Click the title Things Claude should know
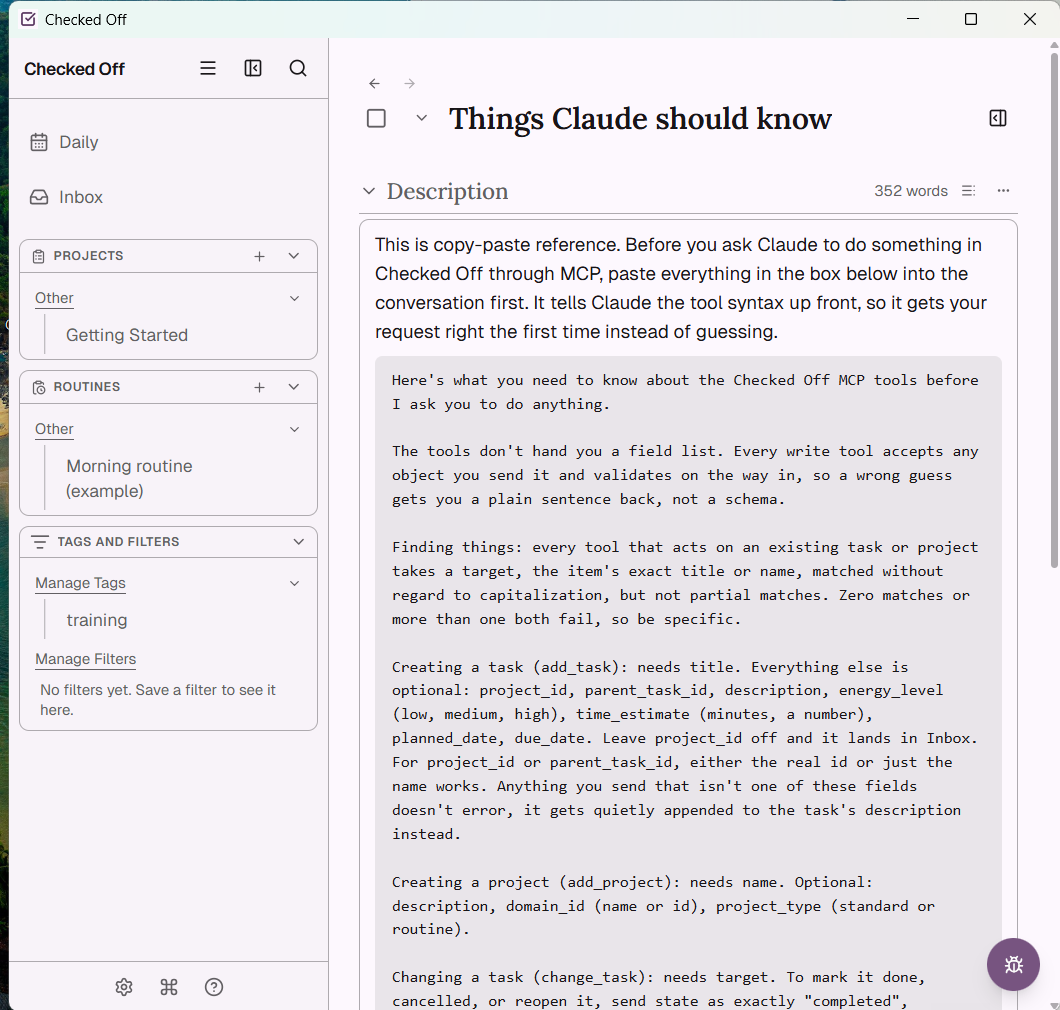1060x1010 pixels. click(x=640, y=119)
